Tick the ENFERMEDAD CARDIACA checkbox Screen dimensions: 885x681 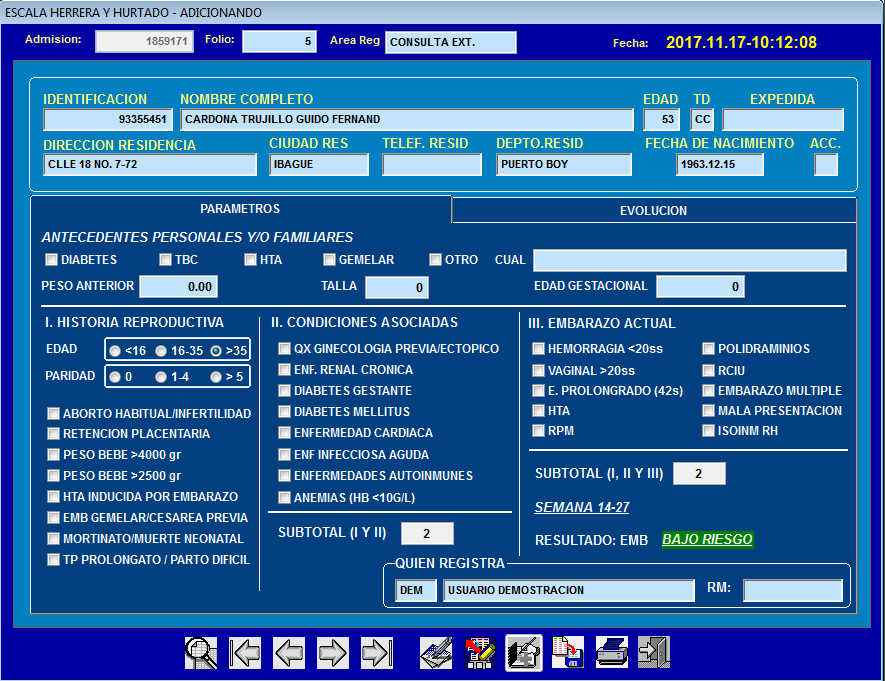tap(284, 433)
